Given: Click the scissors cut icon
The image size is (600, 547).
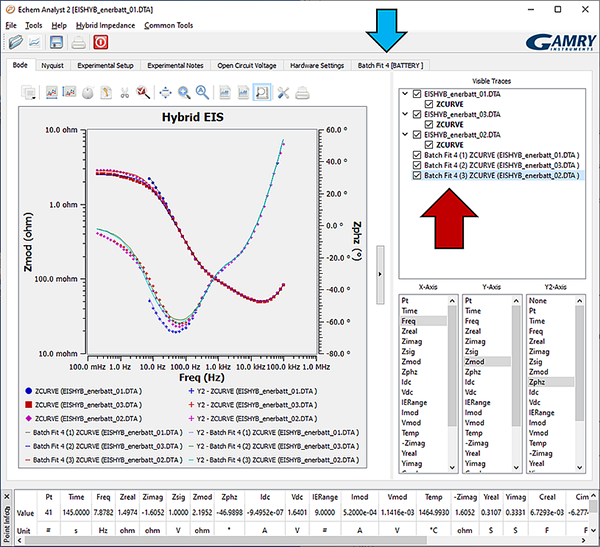Looking at the screenshot, I should (124, 93).
